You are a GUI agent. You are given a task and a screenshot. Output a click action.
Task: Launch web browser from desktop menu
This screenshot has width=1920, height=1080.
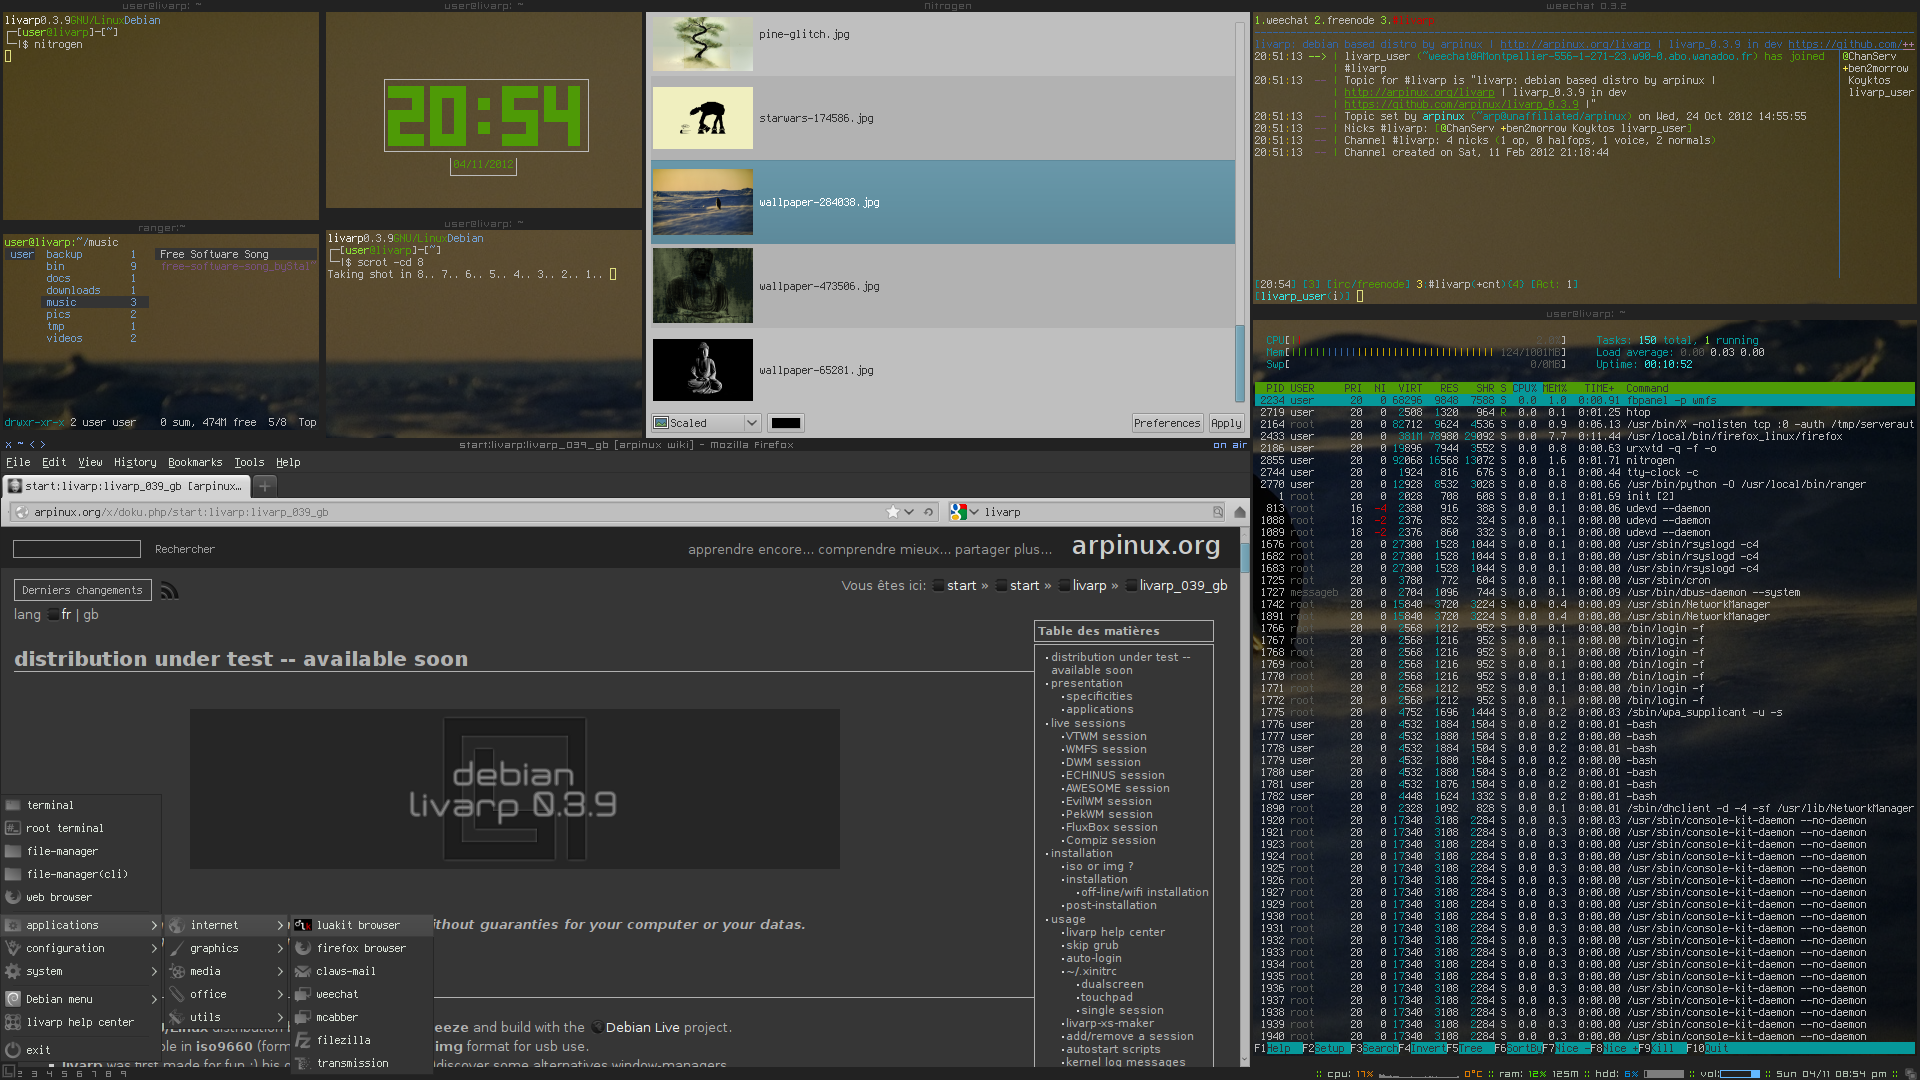(80, 897)
